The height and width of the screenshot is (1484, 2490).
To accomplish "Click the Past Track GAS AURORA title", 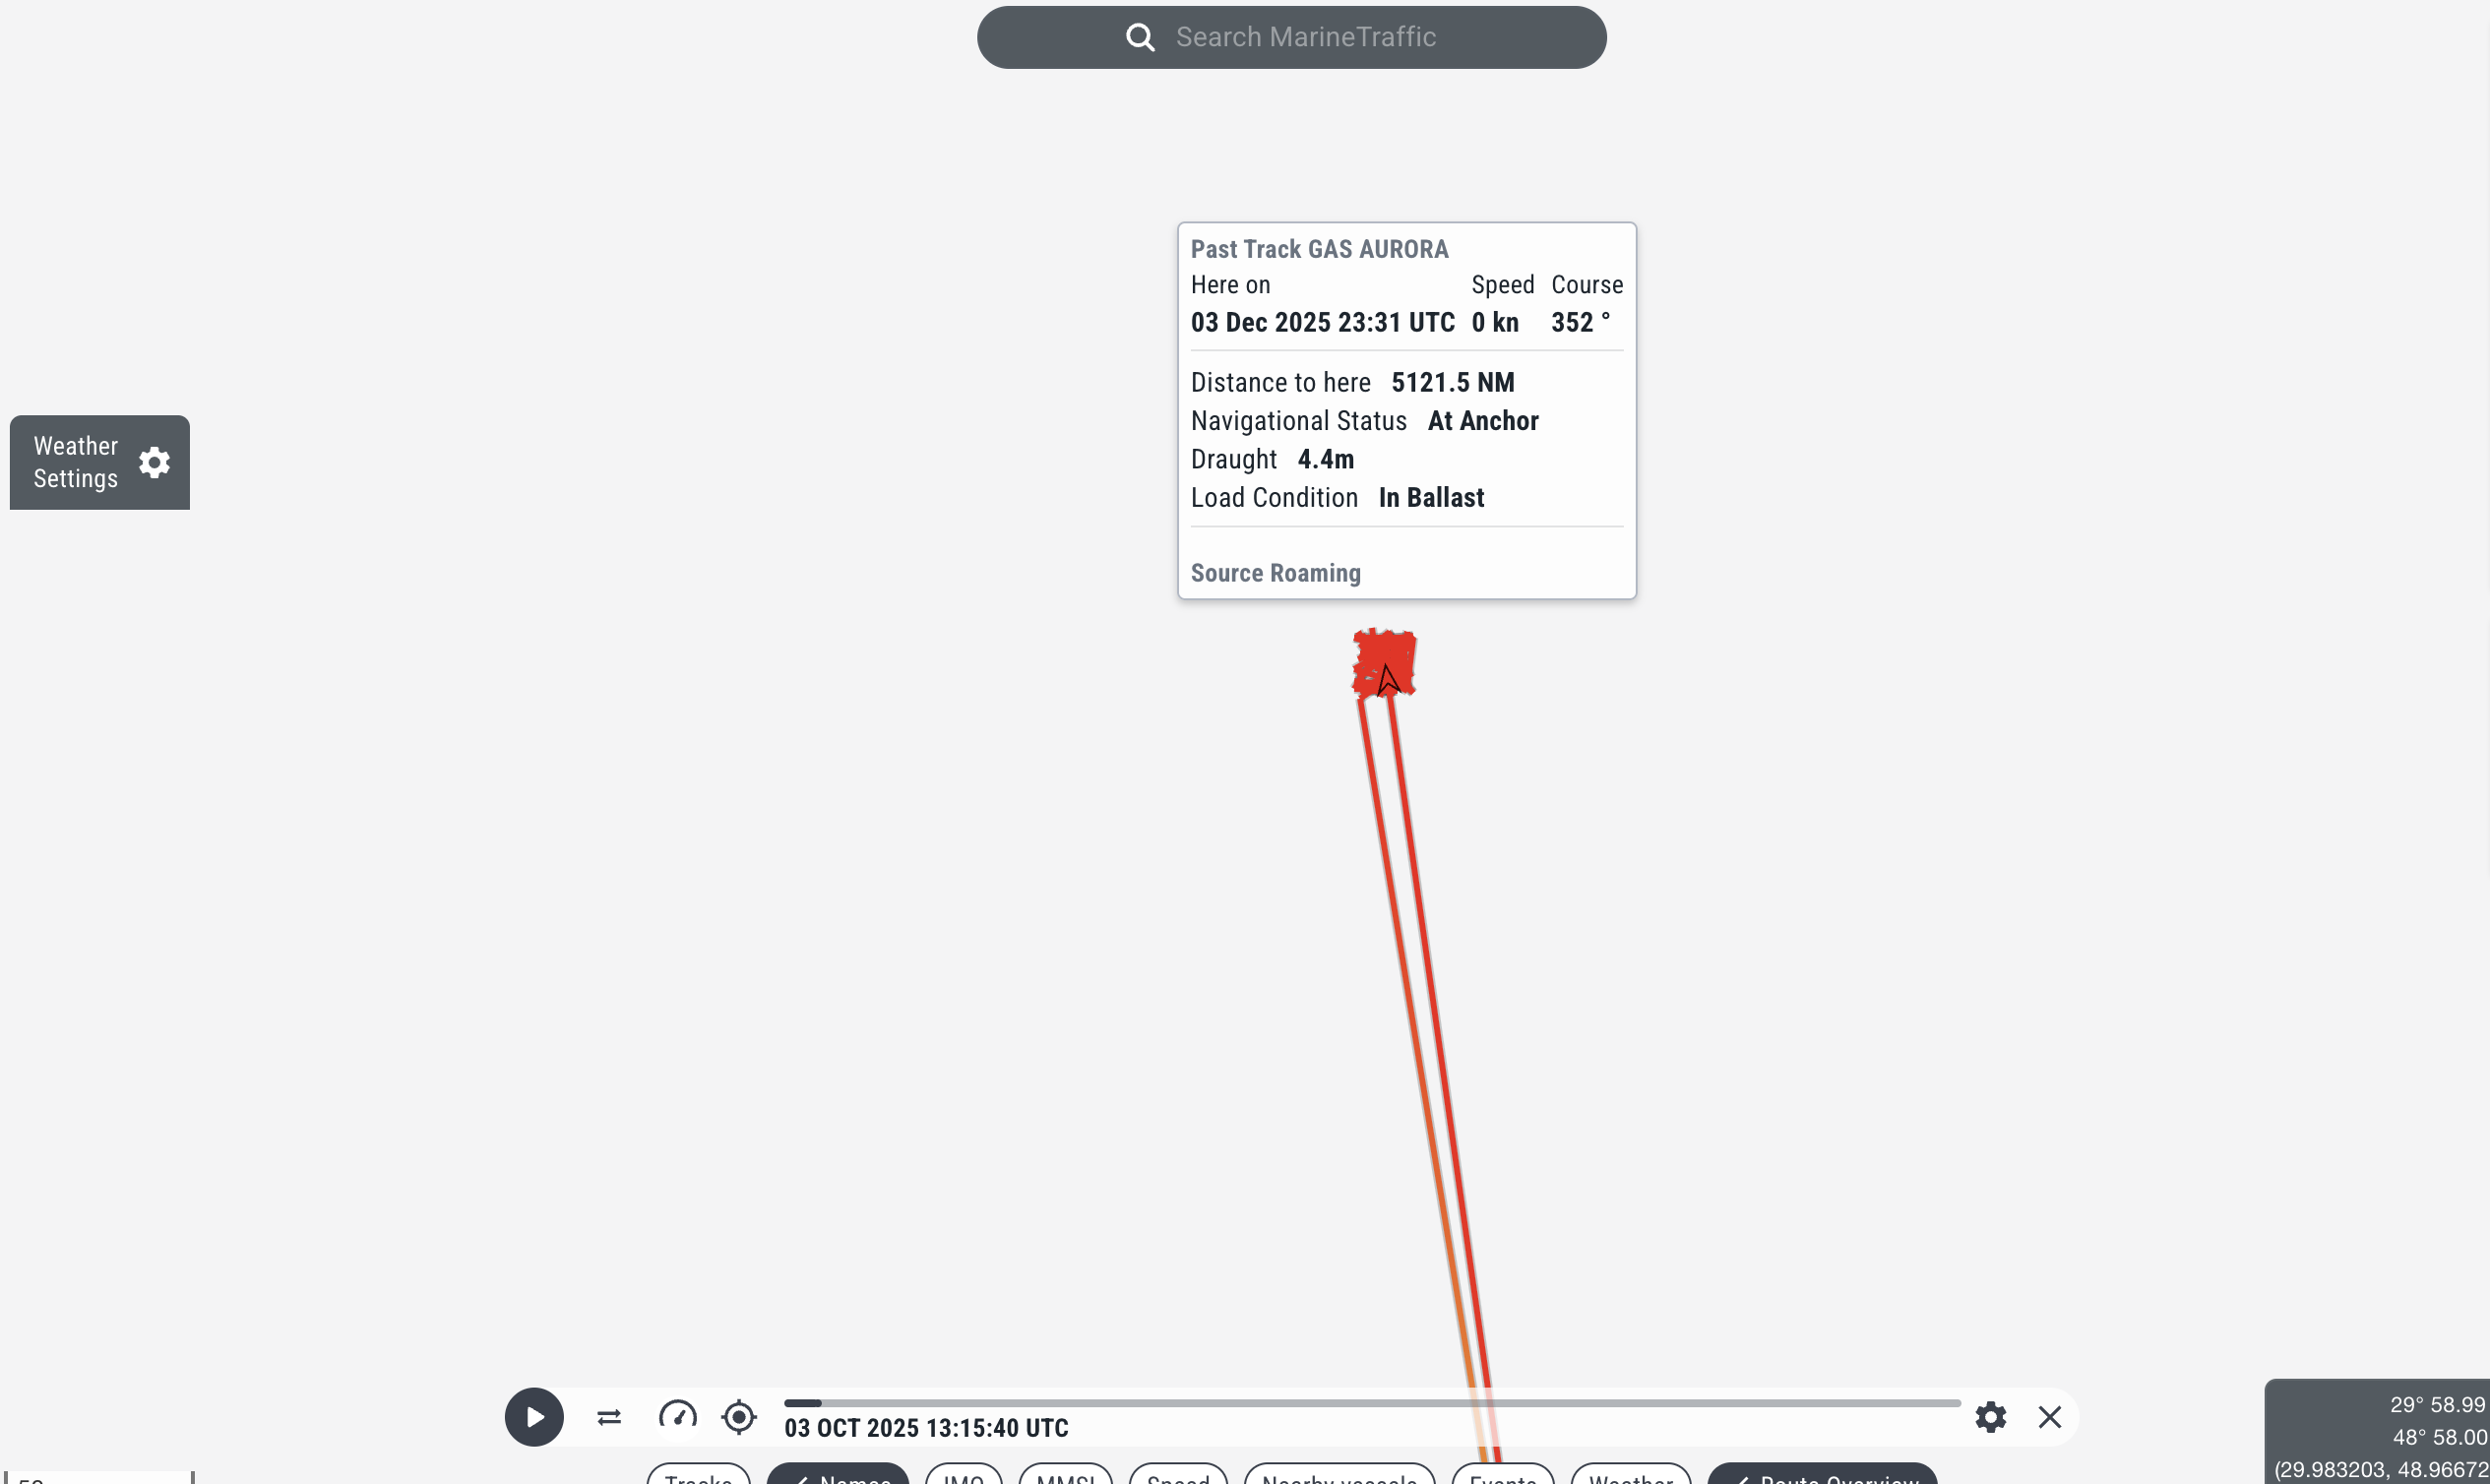I will point(1319,249).
